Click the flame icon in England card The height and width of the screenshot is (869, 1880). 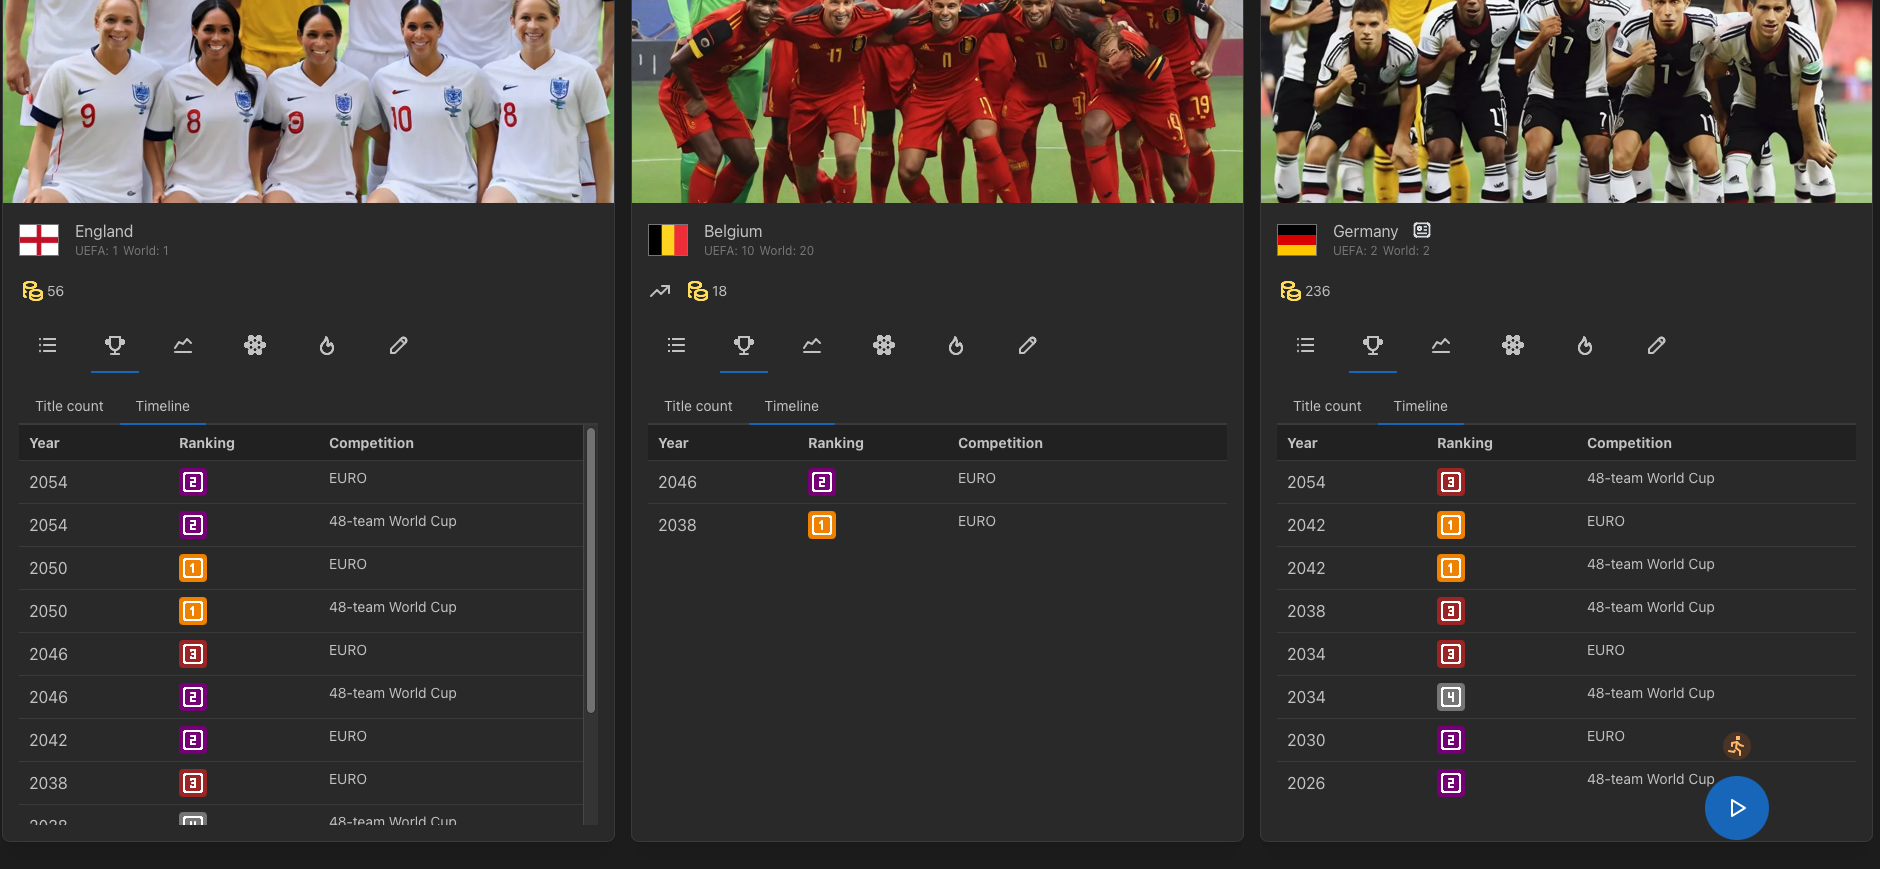click(327, 345)
